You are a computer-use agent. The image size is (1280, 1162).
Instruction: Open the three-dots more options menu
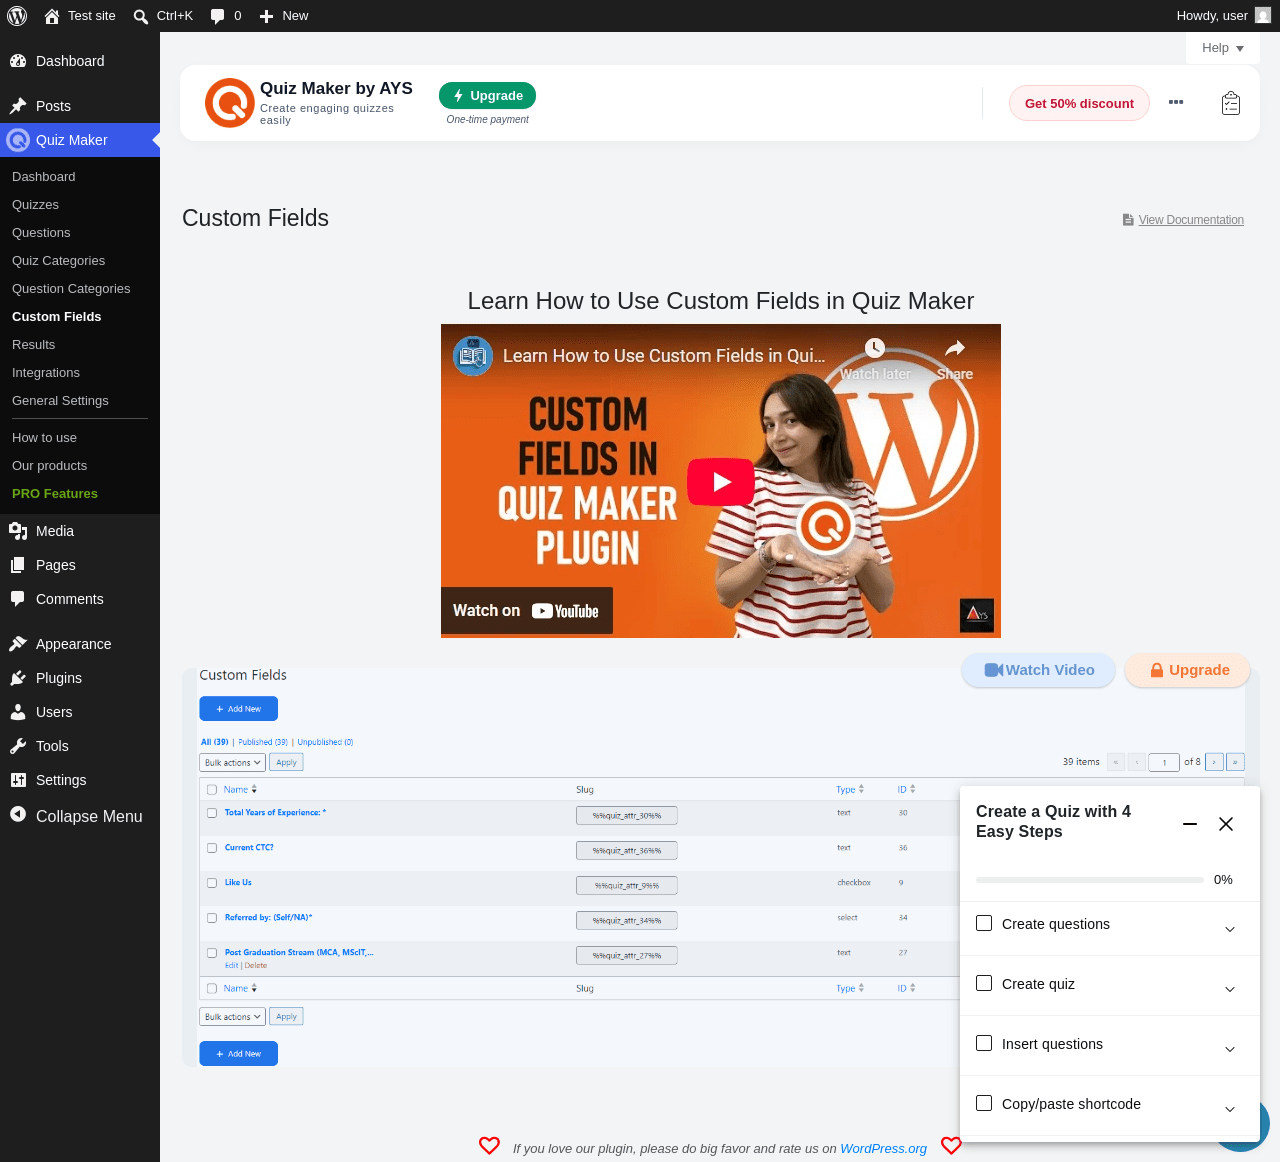click(x=1176, y=102)
